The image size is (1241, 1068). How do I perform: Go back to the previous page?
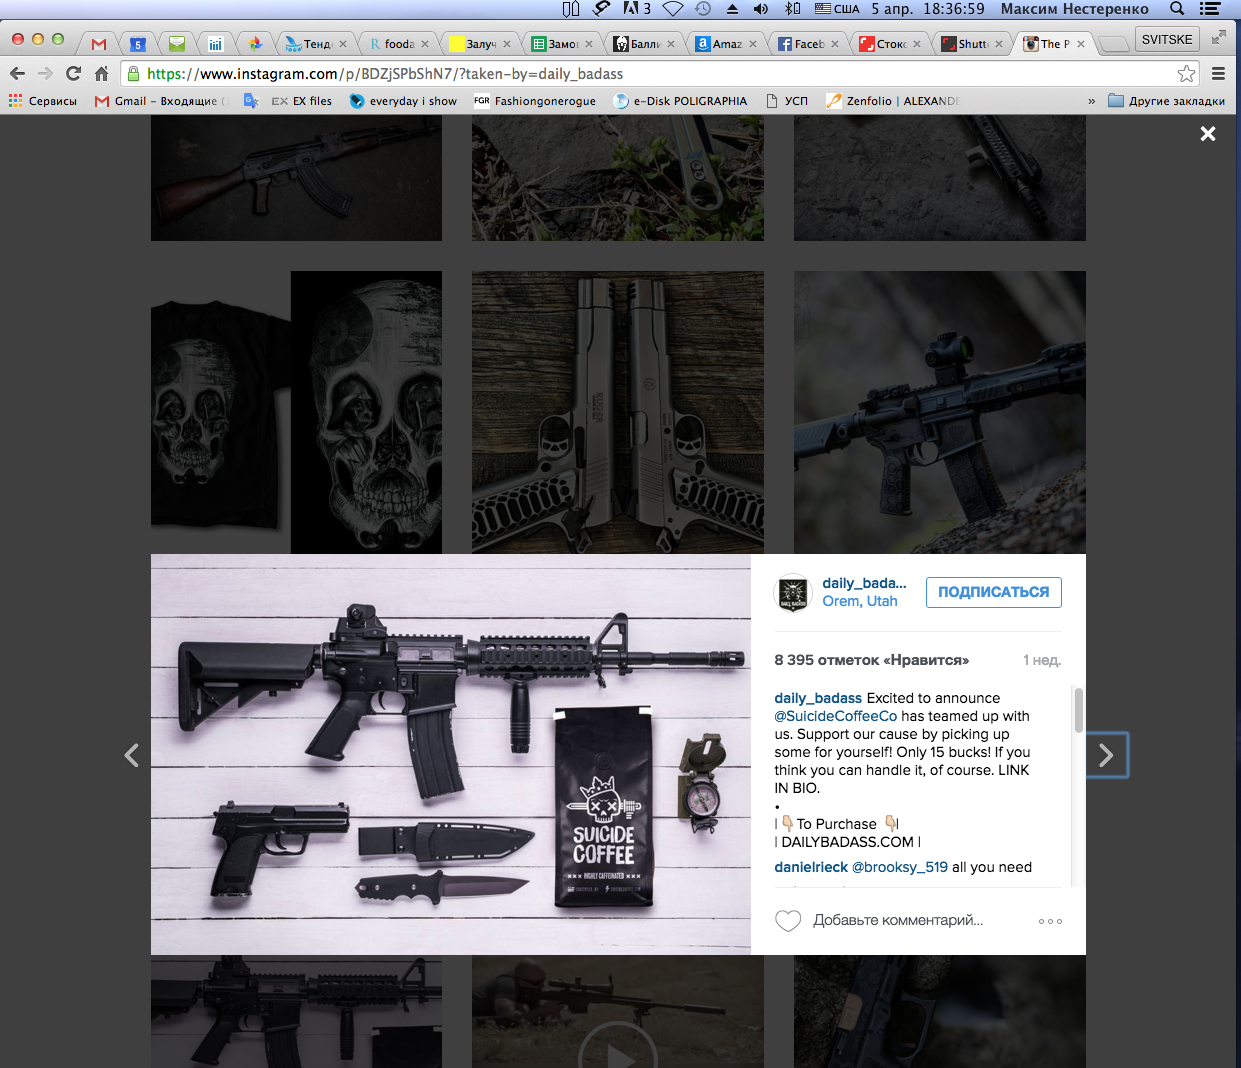click(x=17, y=73)
